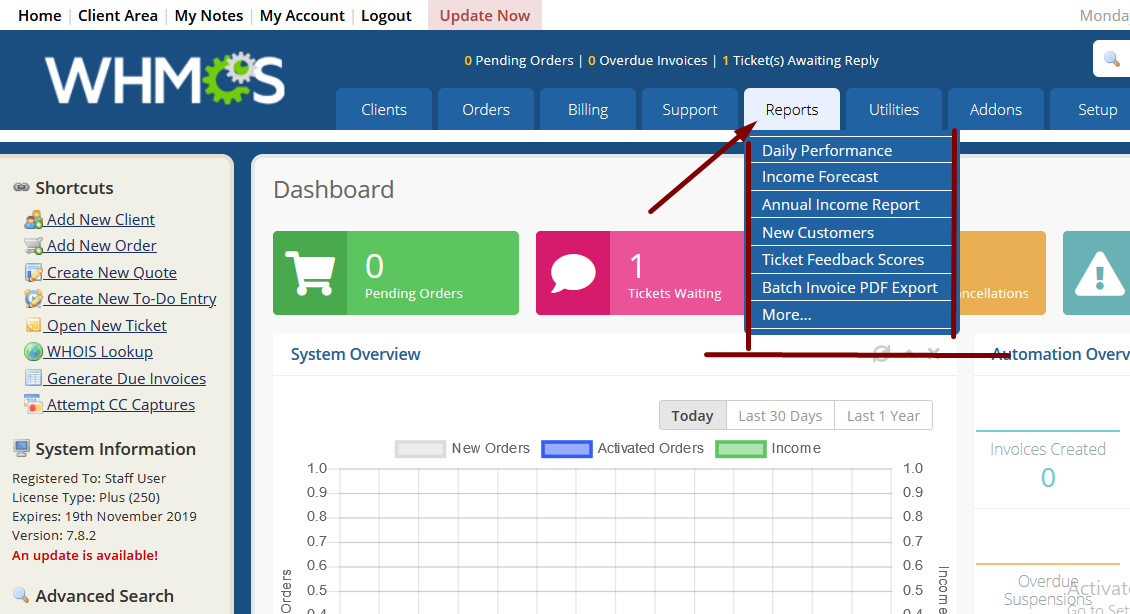Viewport: 1130px width, 614px height.
Task: Click the 0 Pending Orders green tile
Action: [x=396, y=273]
